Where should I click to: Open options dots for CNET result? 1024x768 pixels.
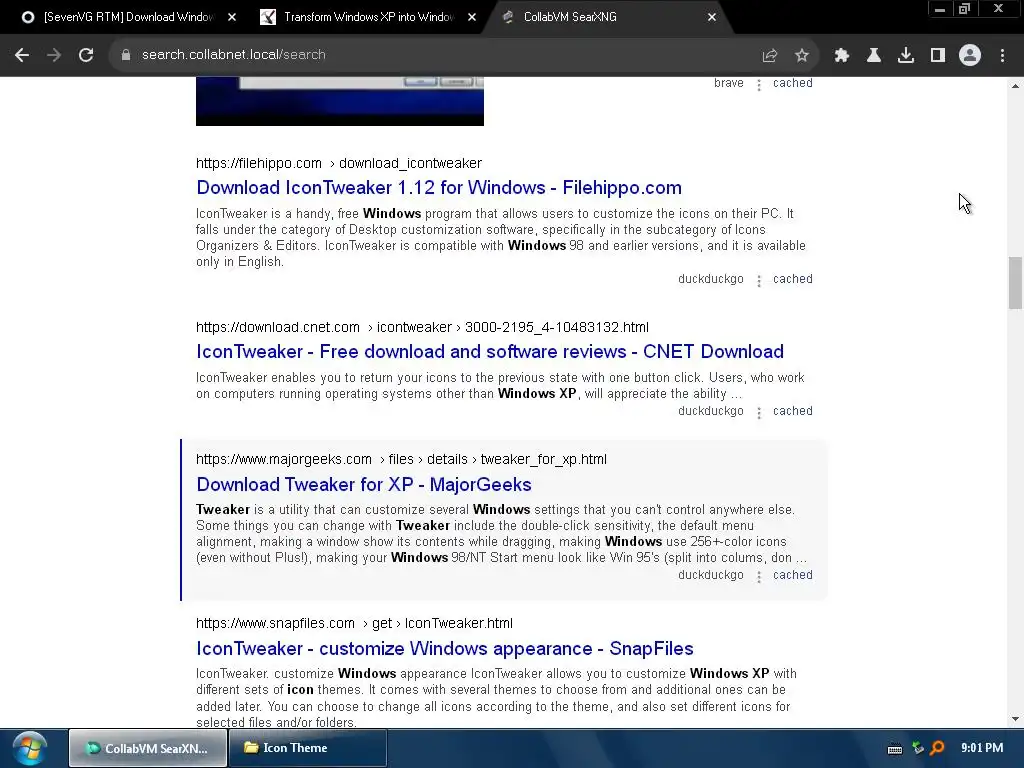coord(759,413)
